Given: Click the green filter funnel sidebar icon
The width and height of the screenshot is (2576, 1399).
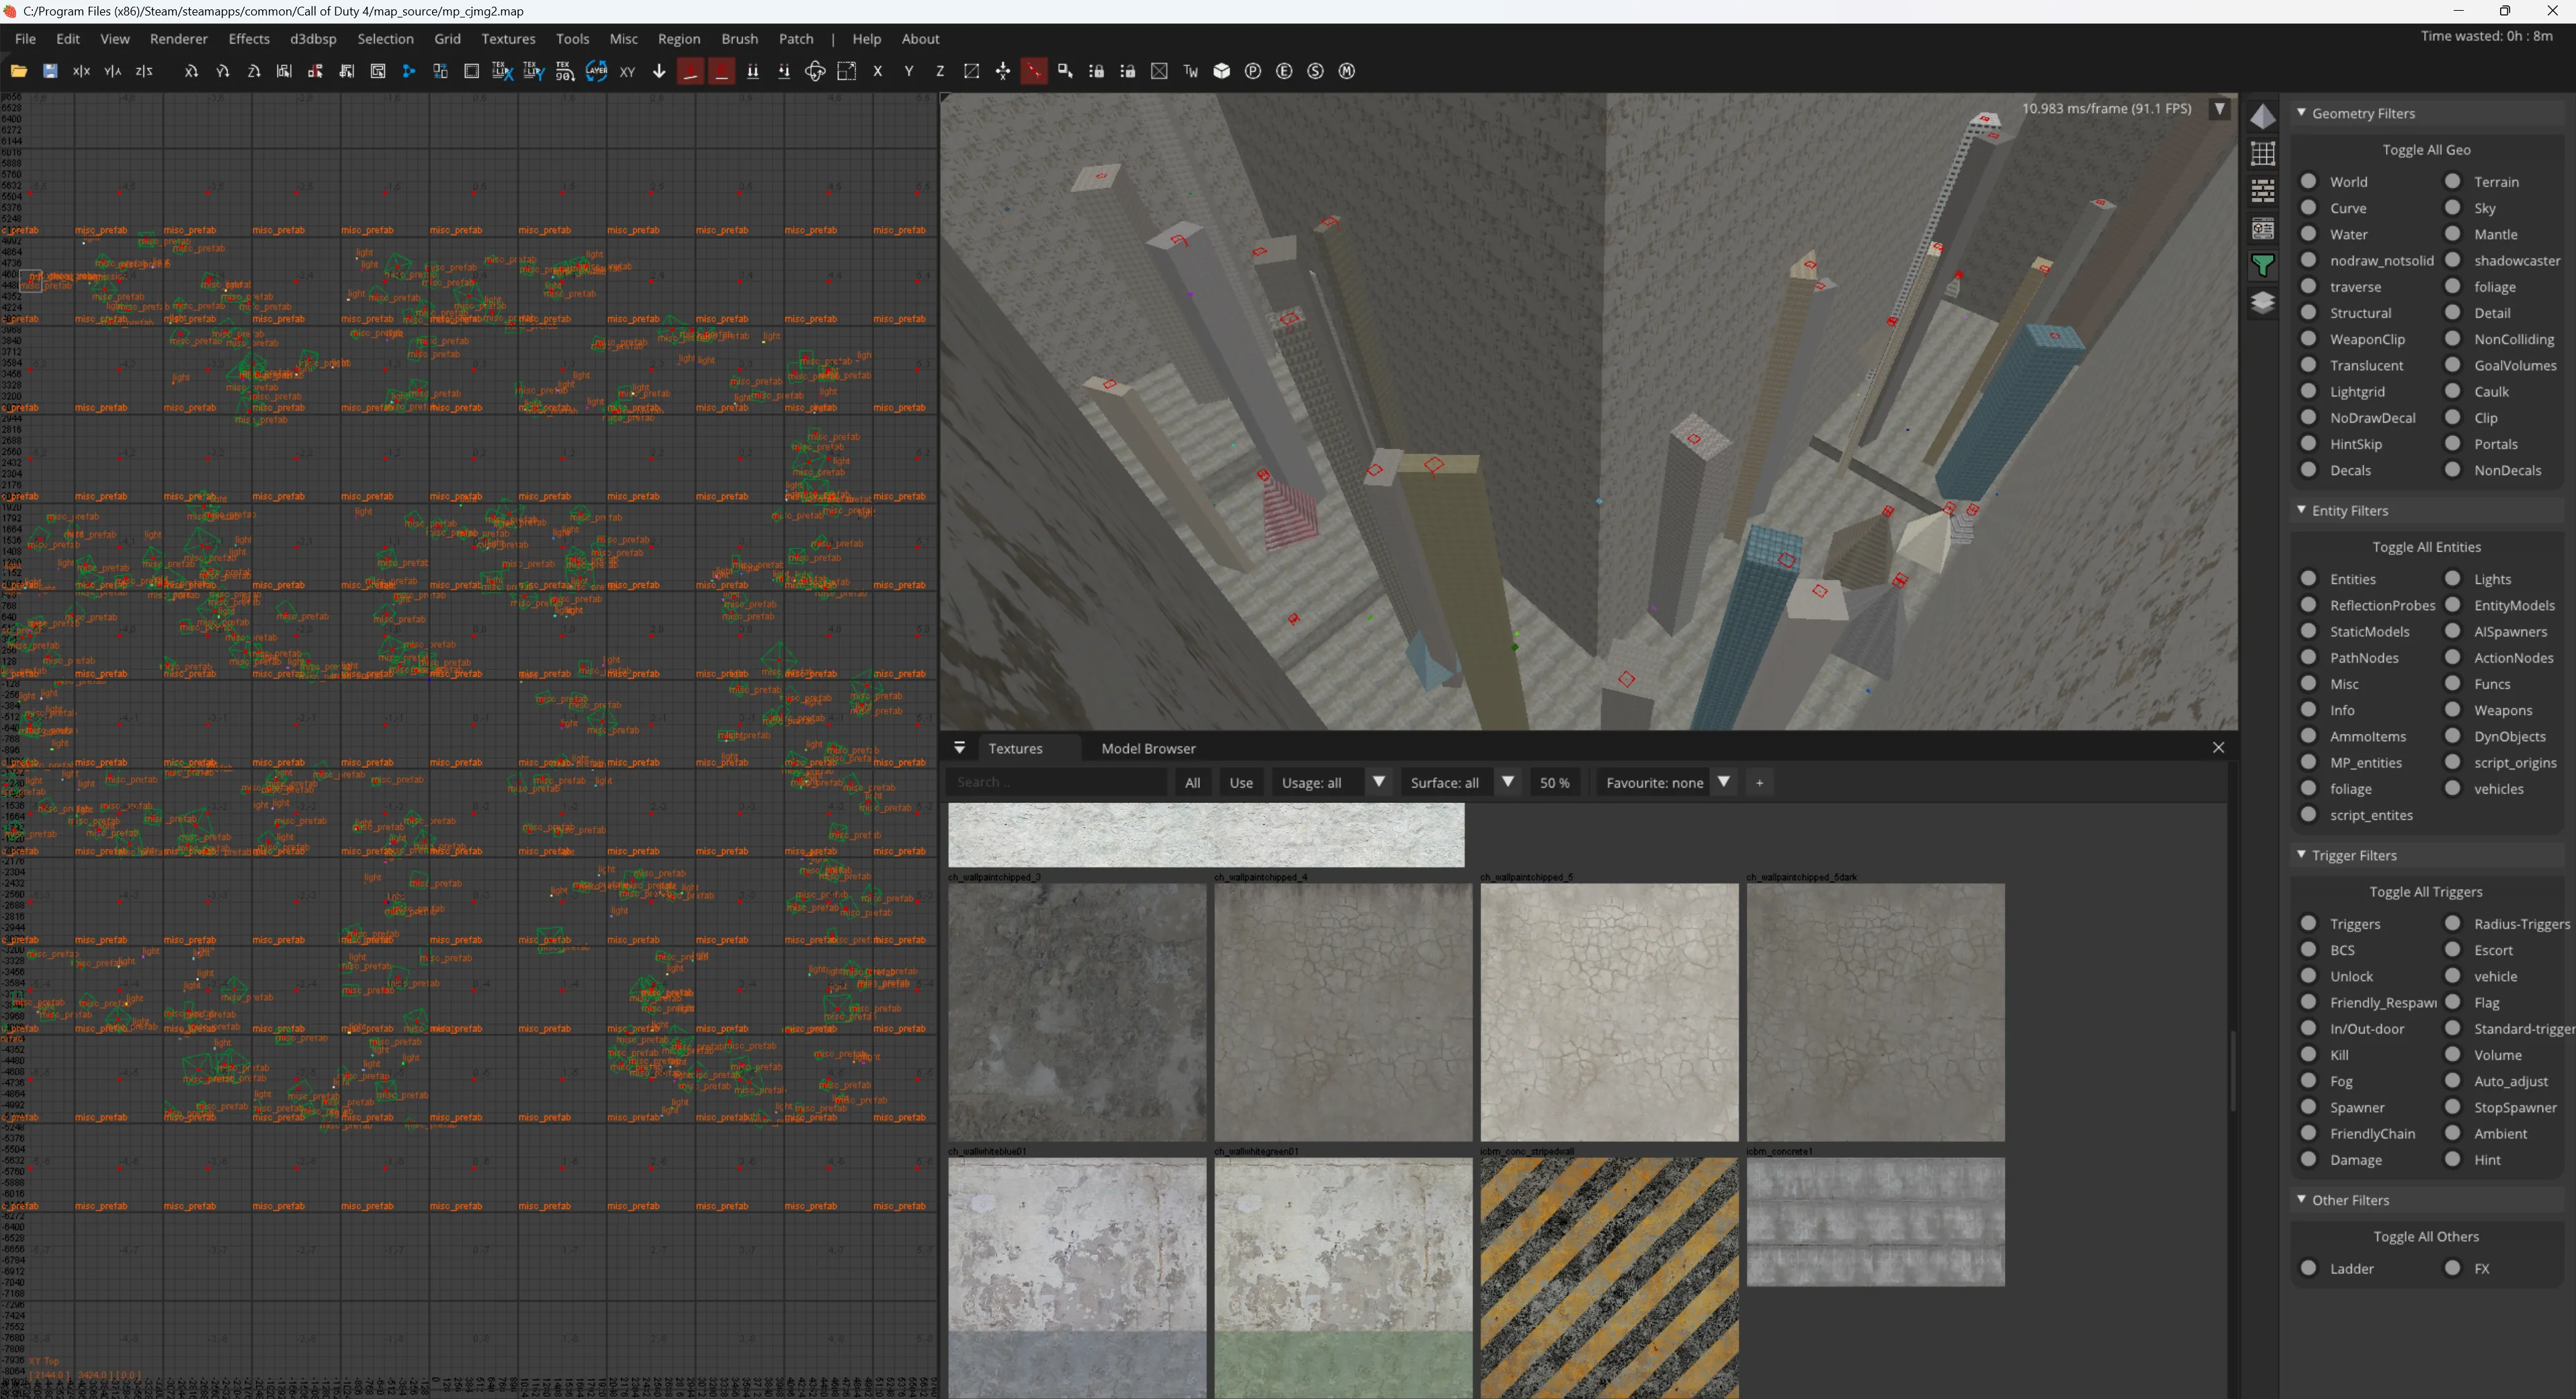Looking at the screenshot, I should click(x=2262, y=265).
